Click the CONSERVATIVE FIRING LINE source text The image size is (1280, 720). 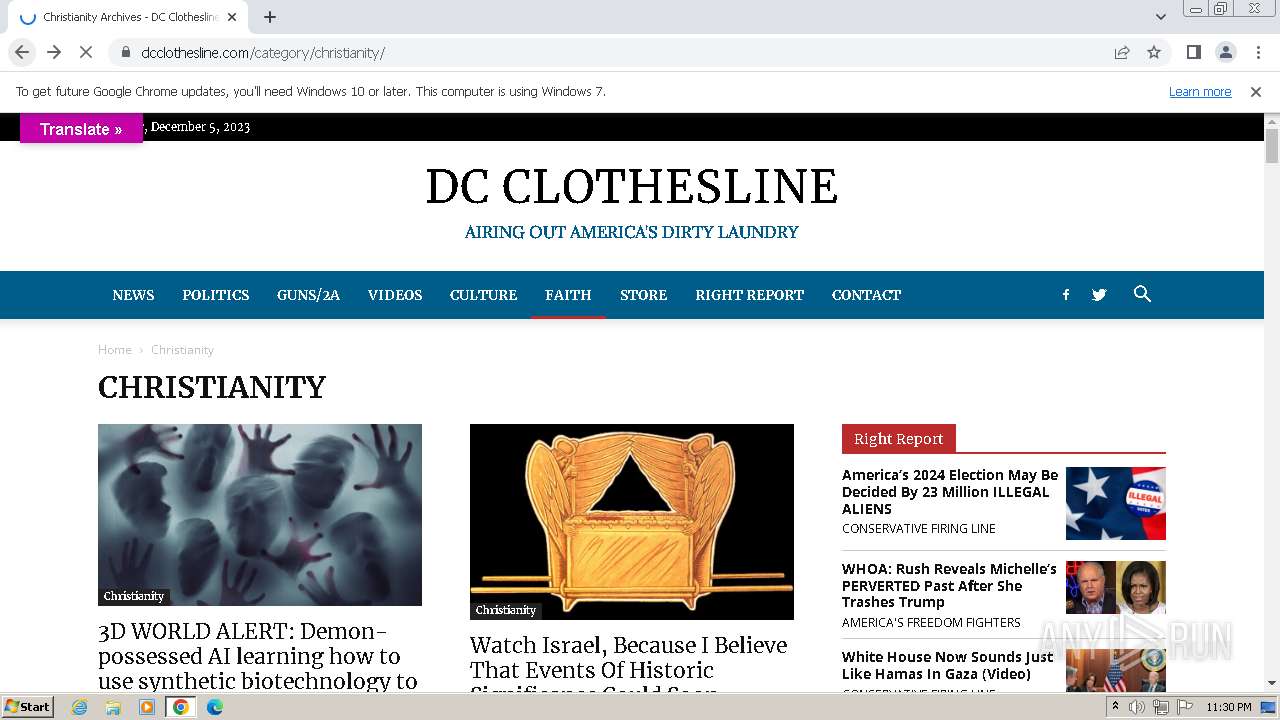coord(919,529)
